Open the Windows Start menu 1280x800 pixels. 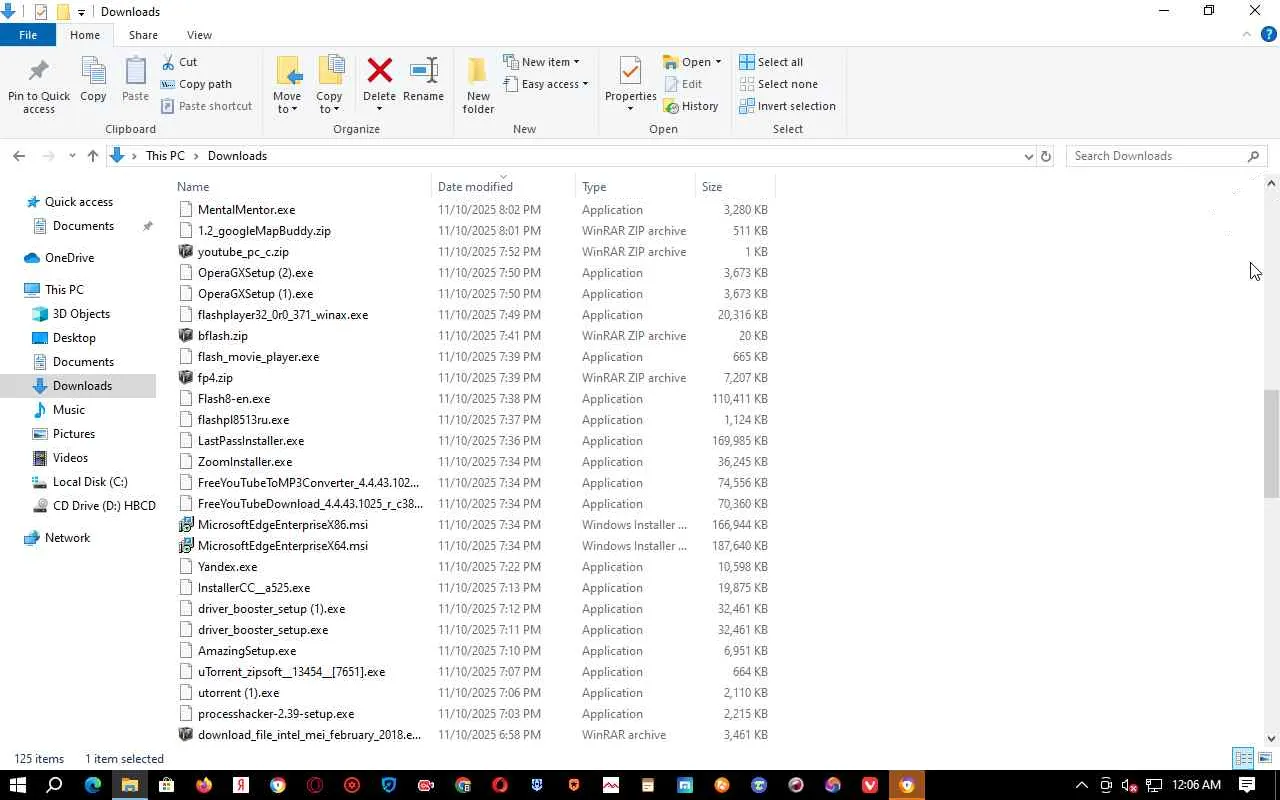tap(17, 785)
